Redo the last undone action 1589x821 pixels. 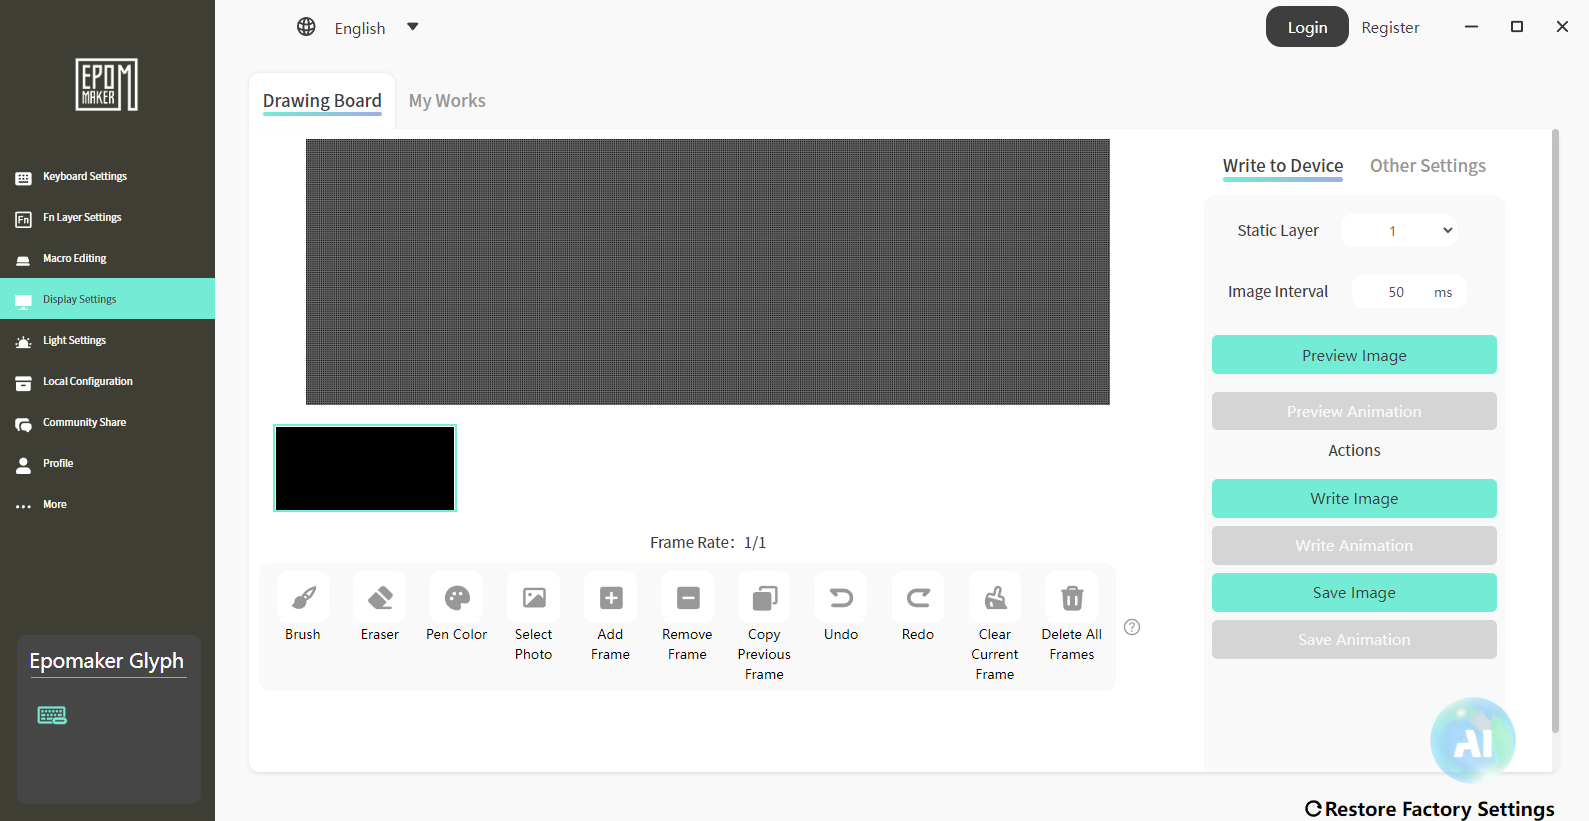[918, 598]
